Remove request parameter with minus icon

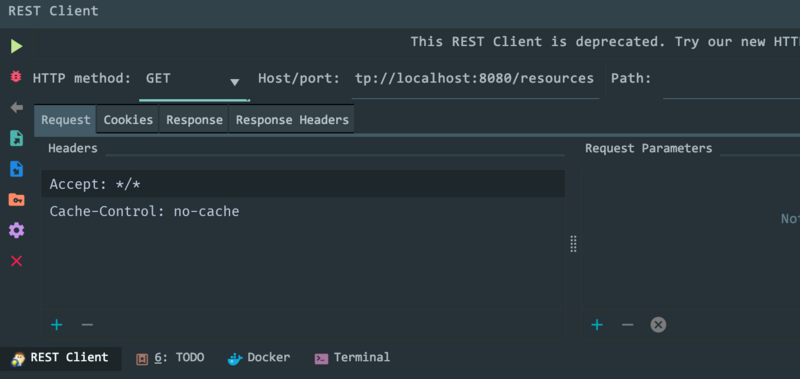coord(628,325)
